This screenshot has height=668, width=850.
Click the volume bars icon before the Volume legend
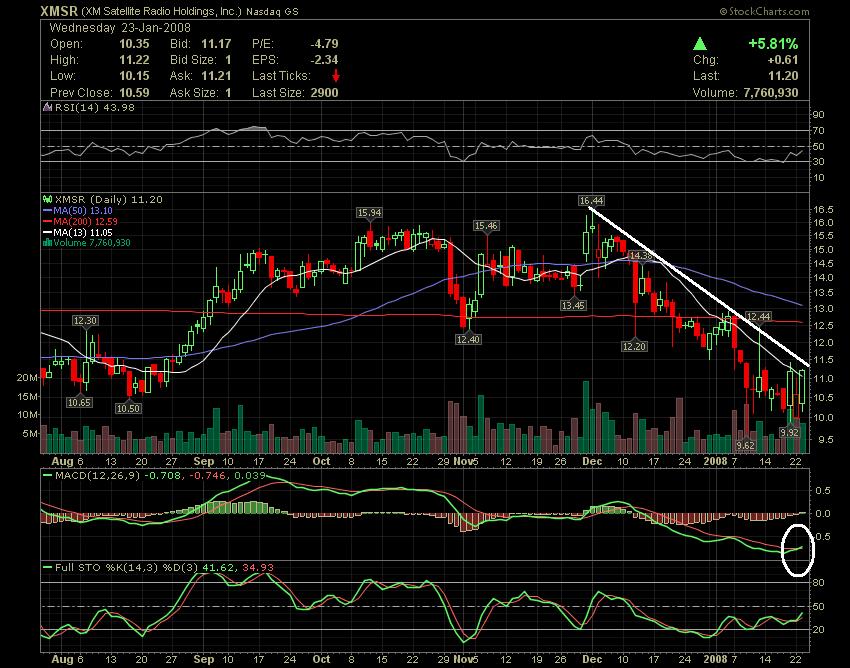pyautogui.click(x=47, y=243)
